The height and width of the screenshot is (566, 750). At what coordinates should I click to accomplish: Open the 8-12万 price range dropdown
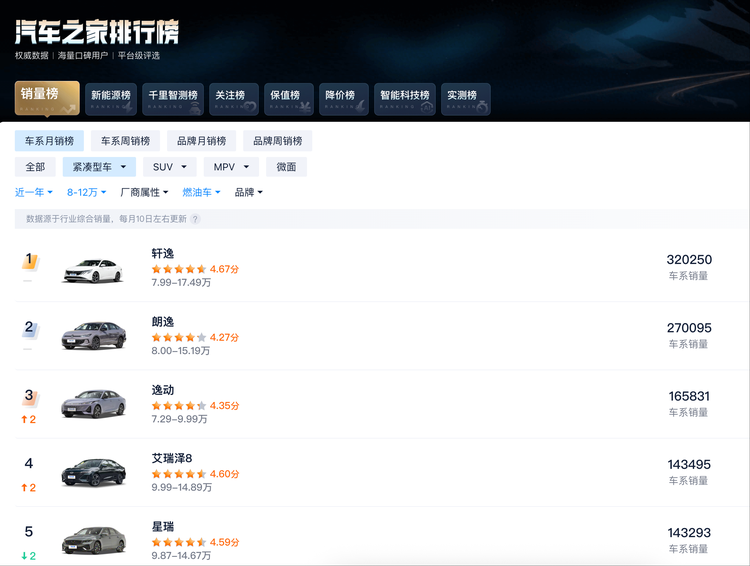pos(87,192)
